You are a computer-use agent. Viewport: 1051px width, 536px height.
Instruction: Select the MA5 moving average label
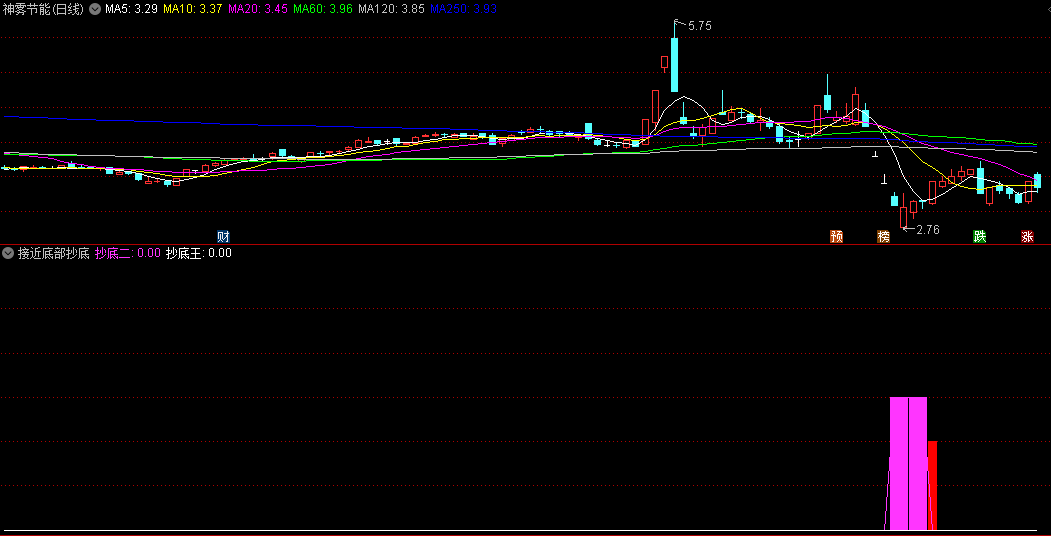pyautogui.click(x=131, y=9)
